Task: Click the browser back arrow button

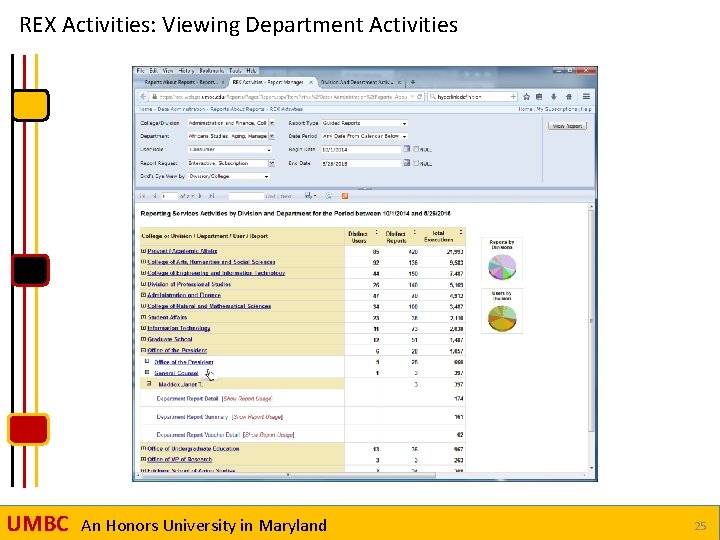Action: pos(143,96)
